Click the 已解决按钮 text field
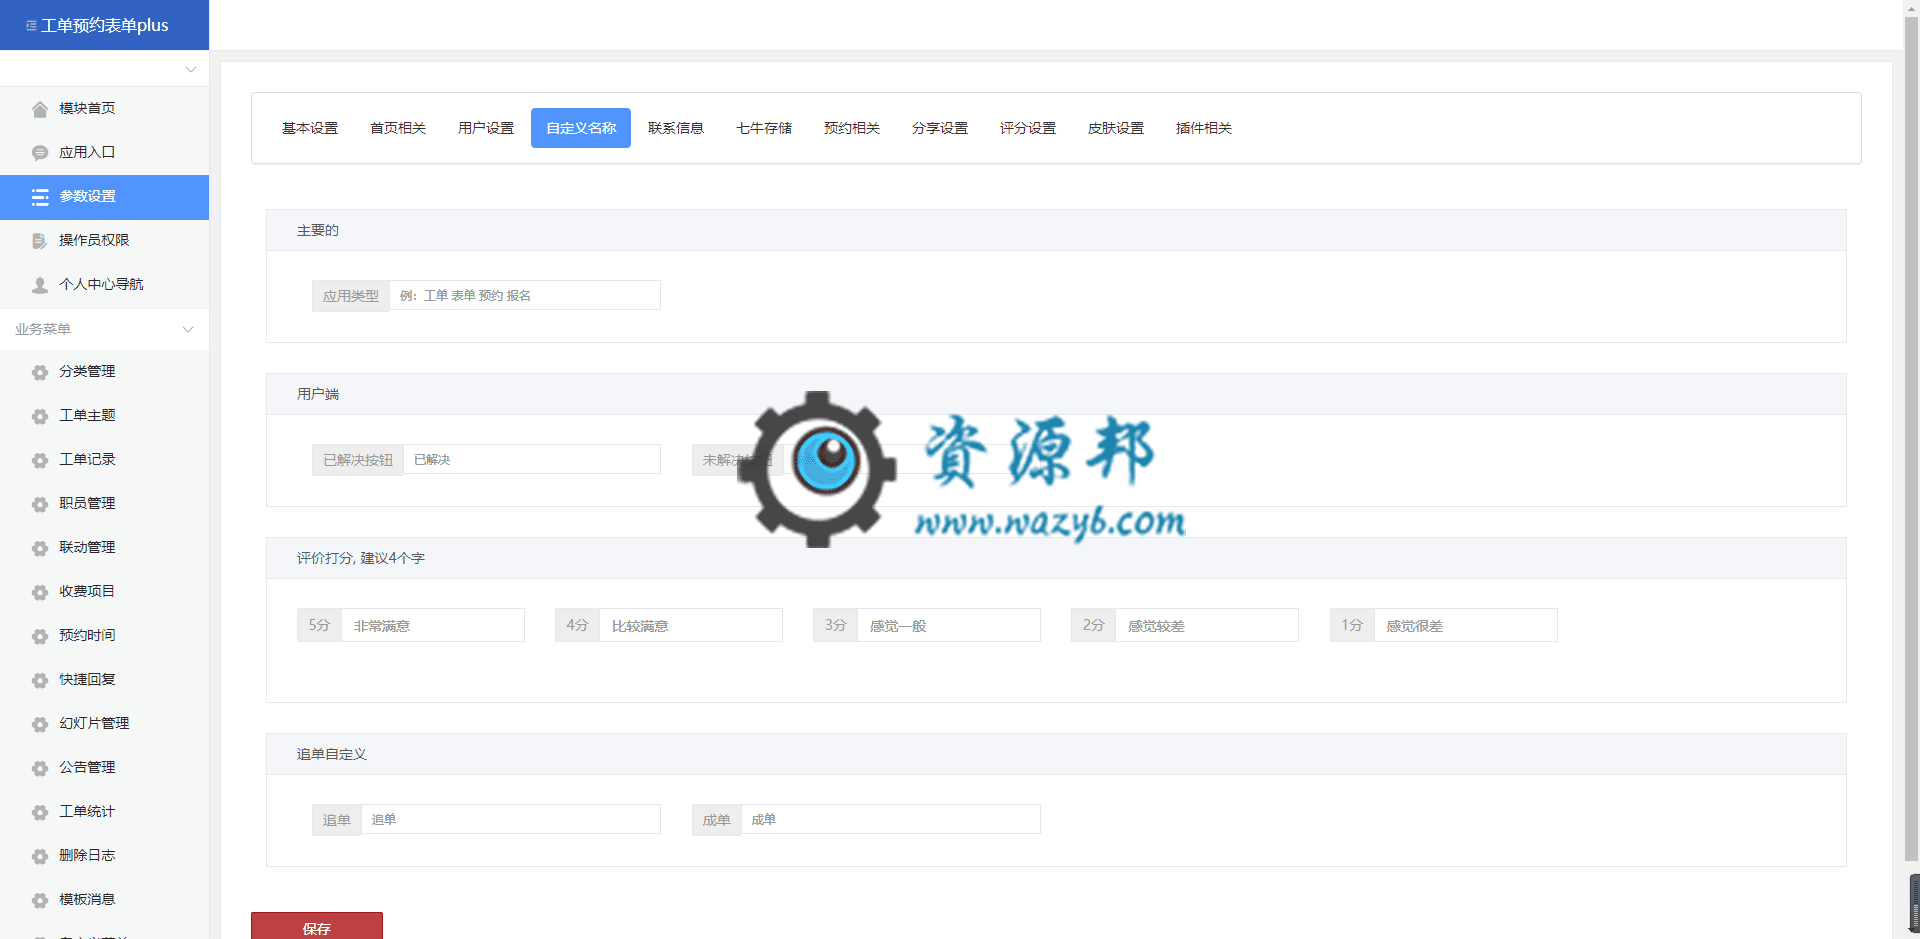The width and height of the screenshot is (1920, 939). (x=532, y=459)
